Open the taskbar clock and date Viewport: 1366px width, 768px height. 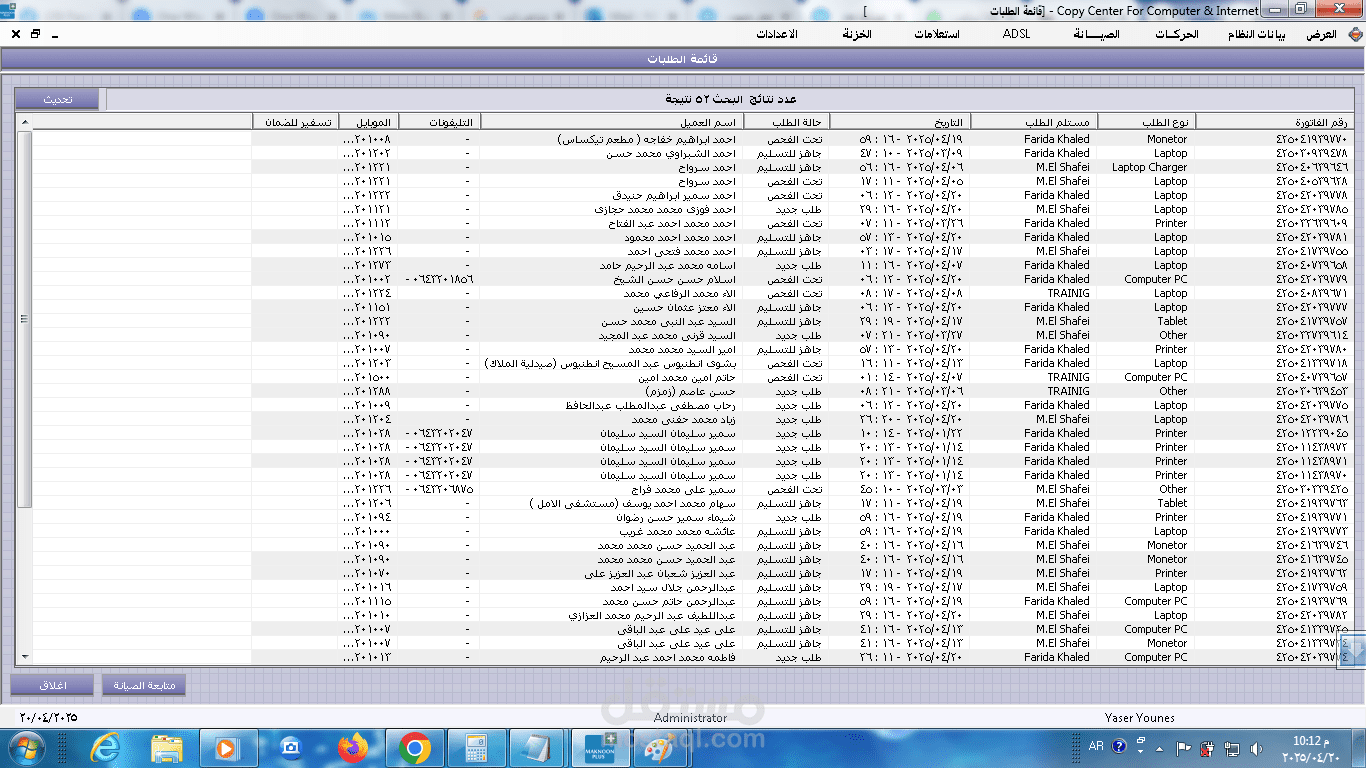(1313, 747)
